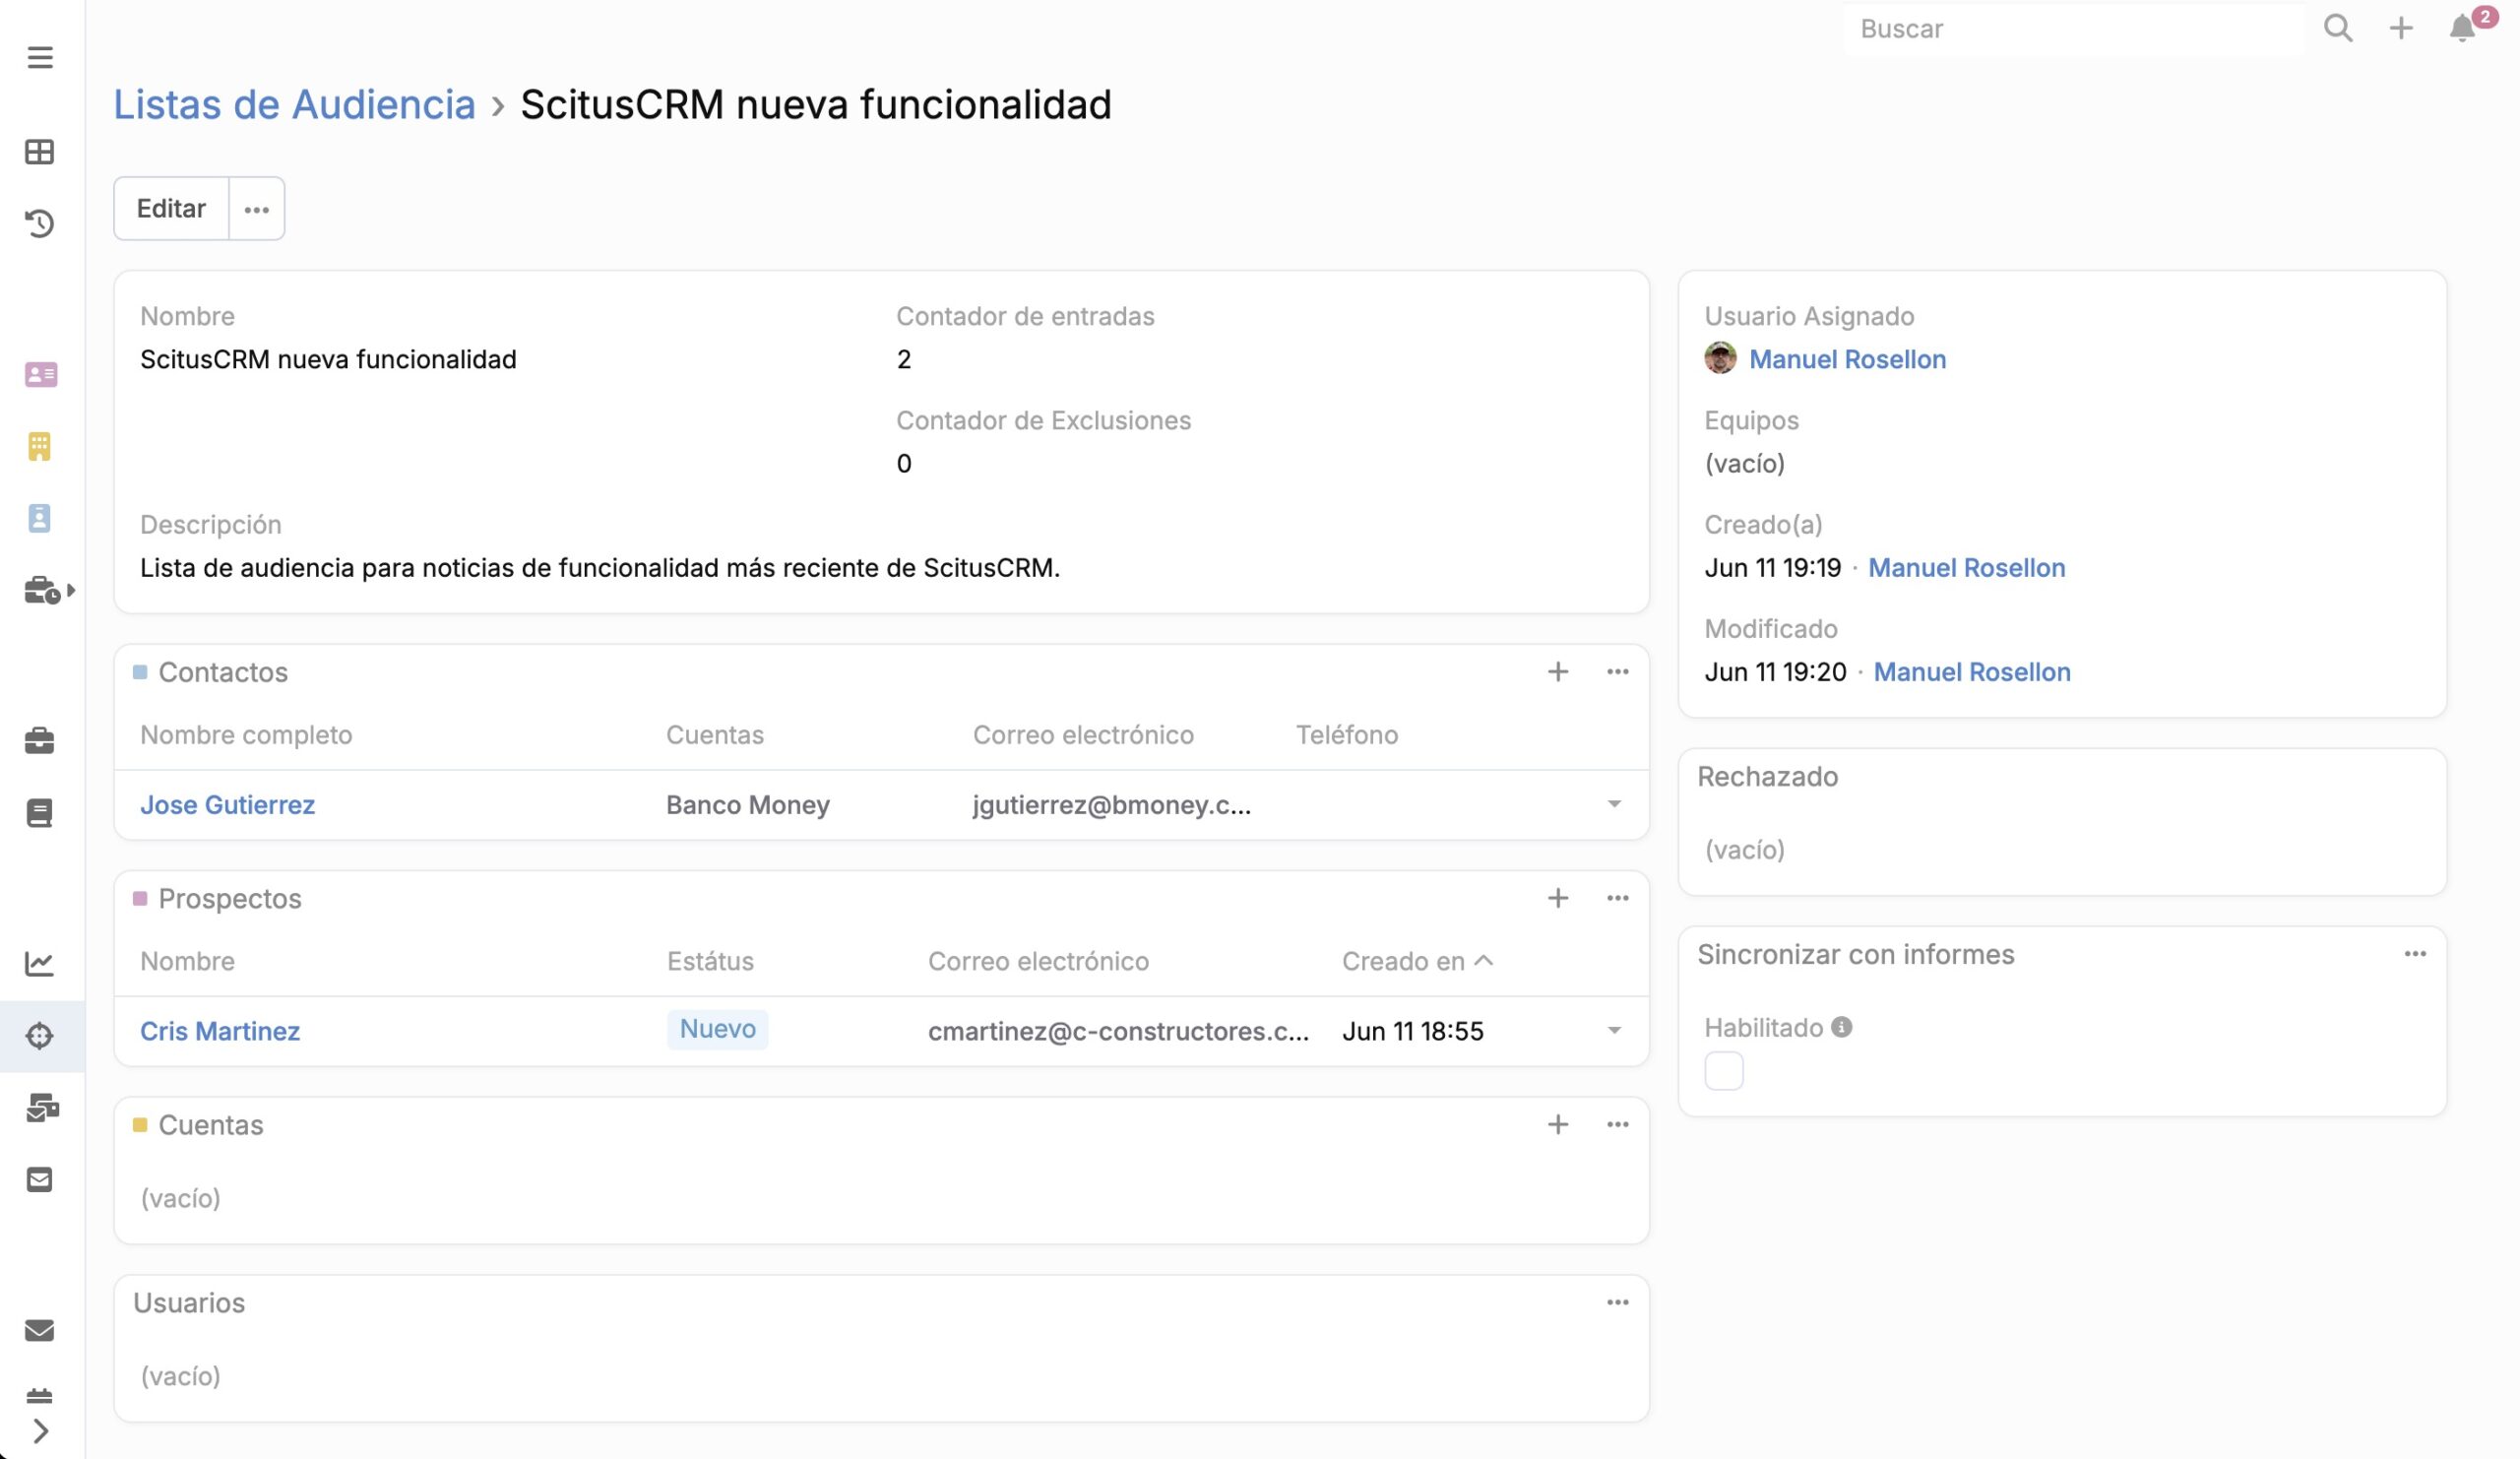Screen dimensions: 2520x1459
Task: Open the mass mail envelopes sidebar icon
Action: coord(42,1107)
